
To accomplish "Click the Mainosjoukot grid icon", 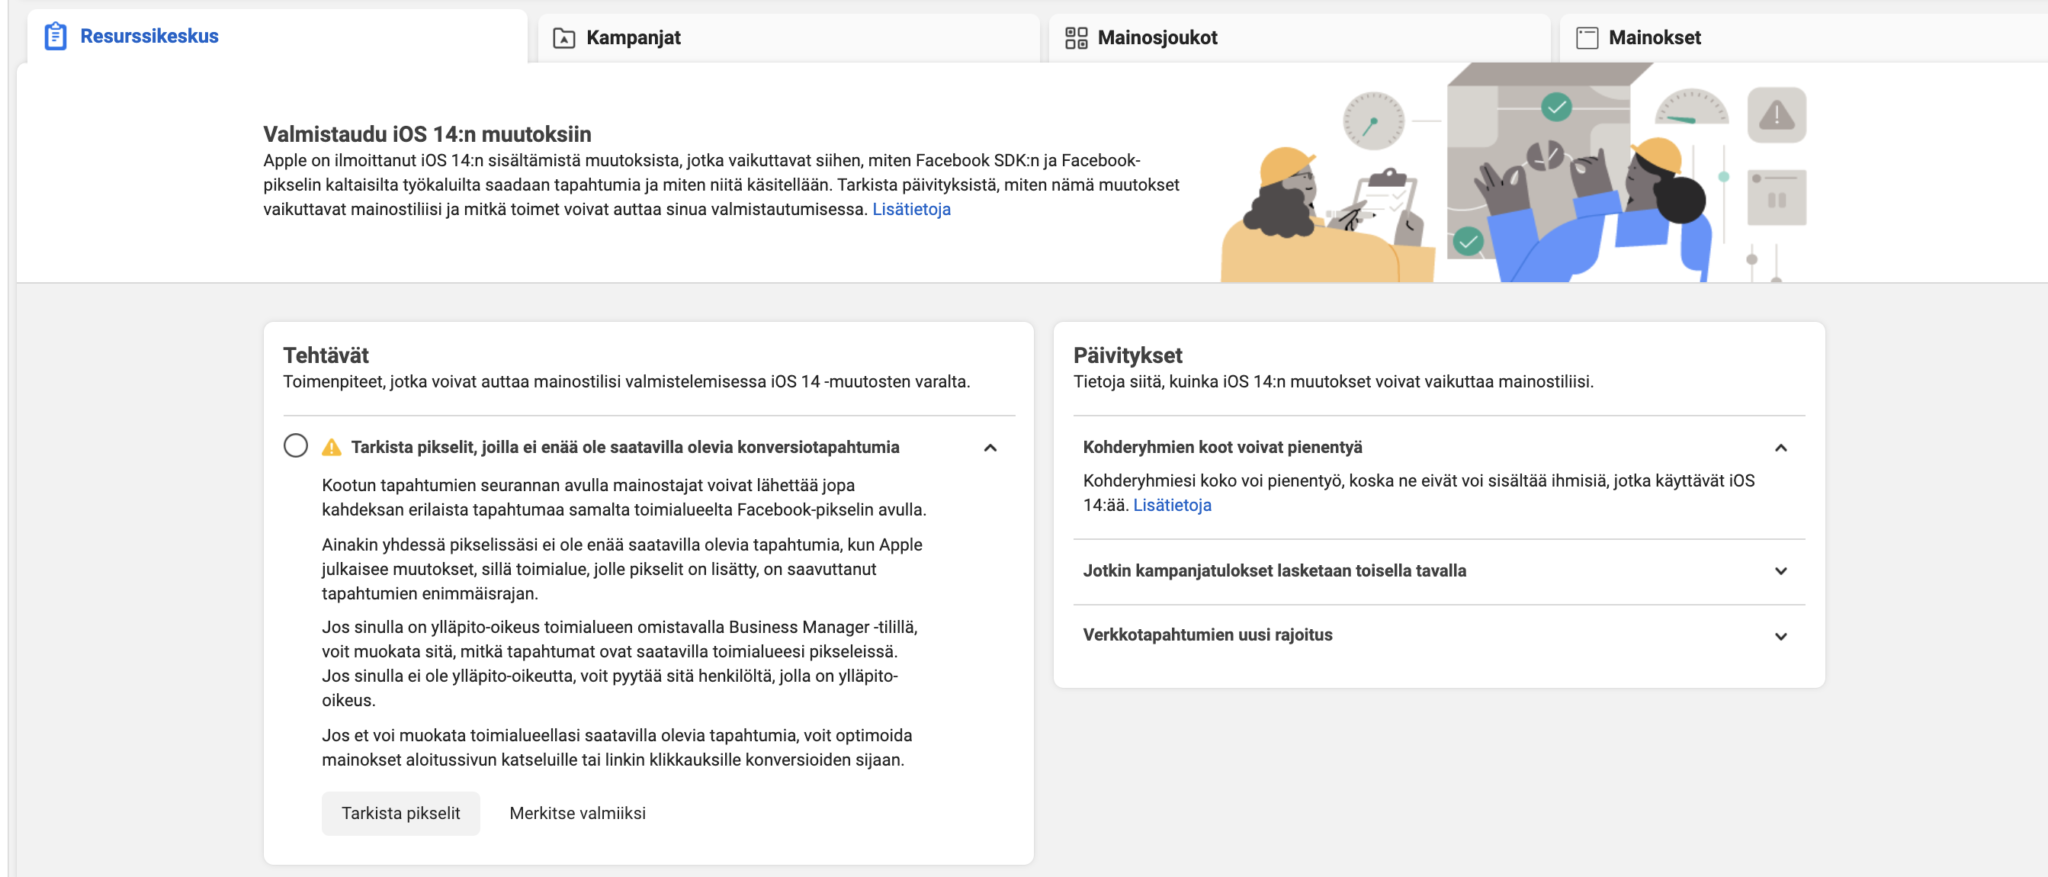I will [1076, 38].
